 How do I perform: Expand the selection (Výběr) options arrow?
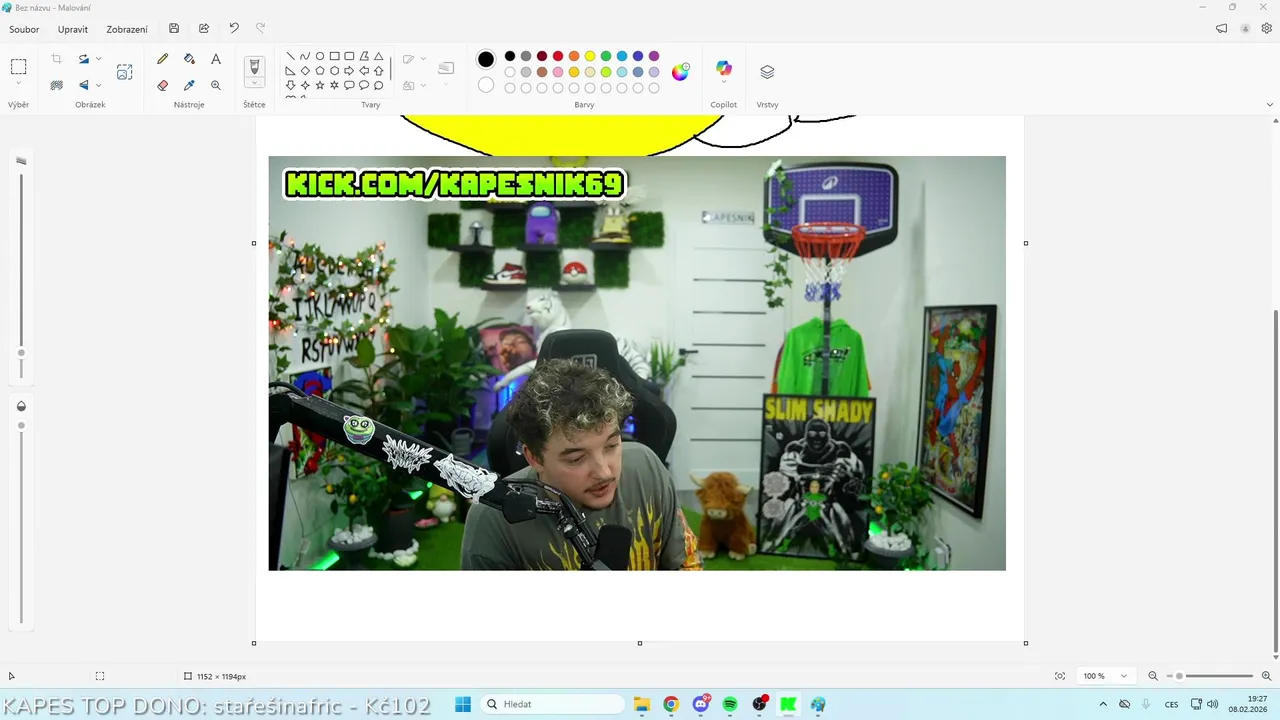tap(18, 83)
